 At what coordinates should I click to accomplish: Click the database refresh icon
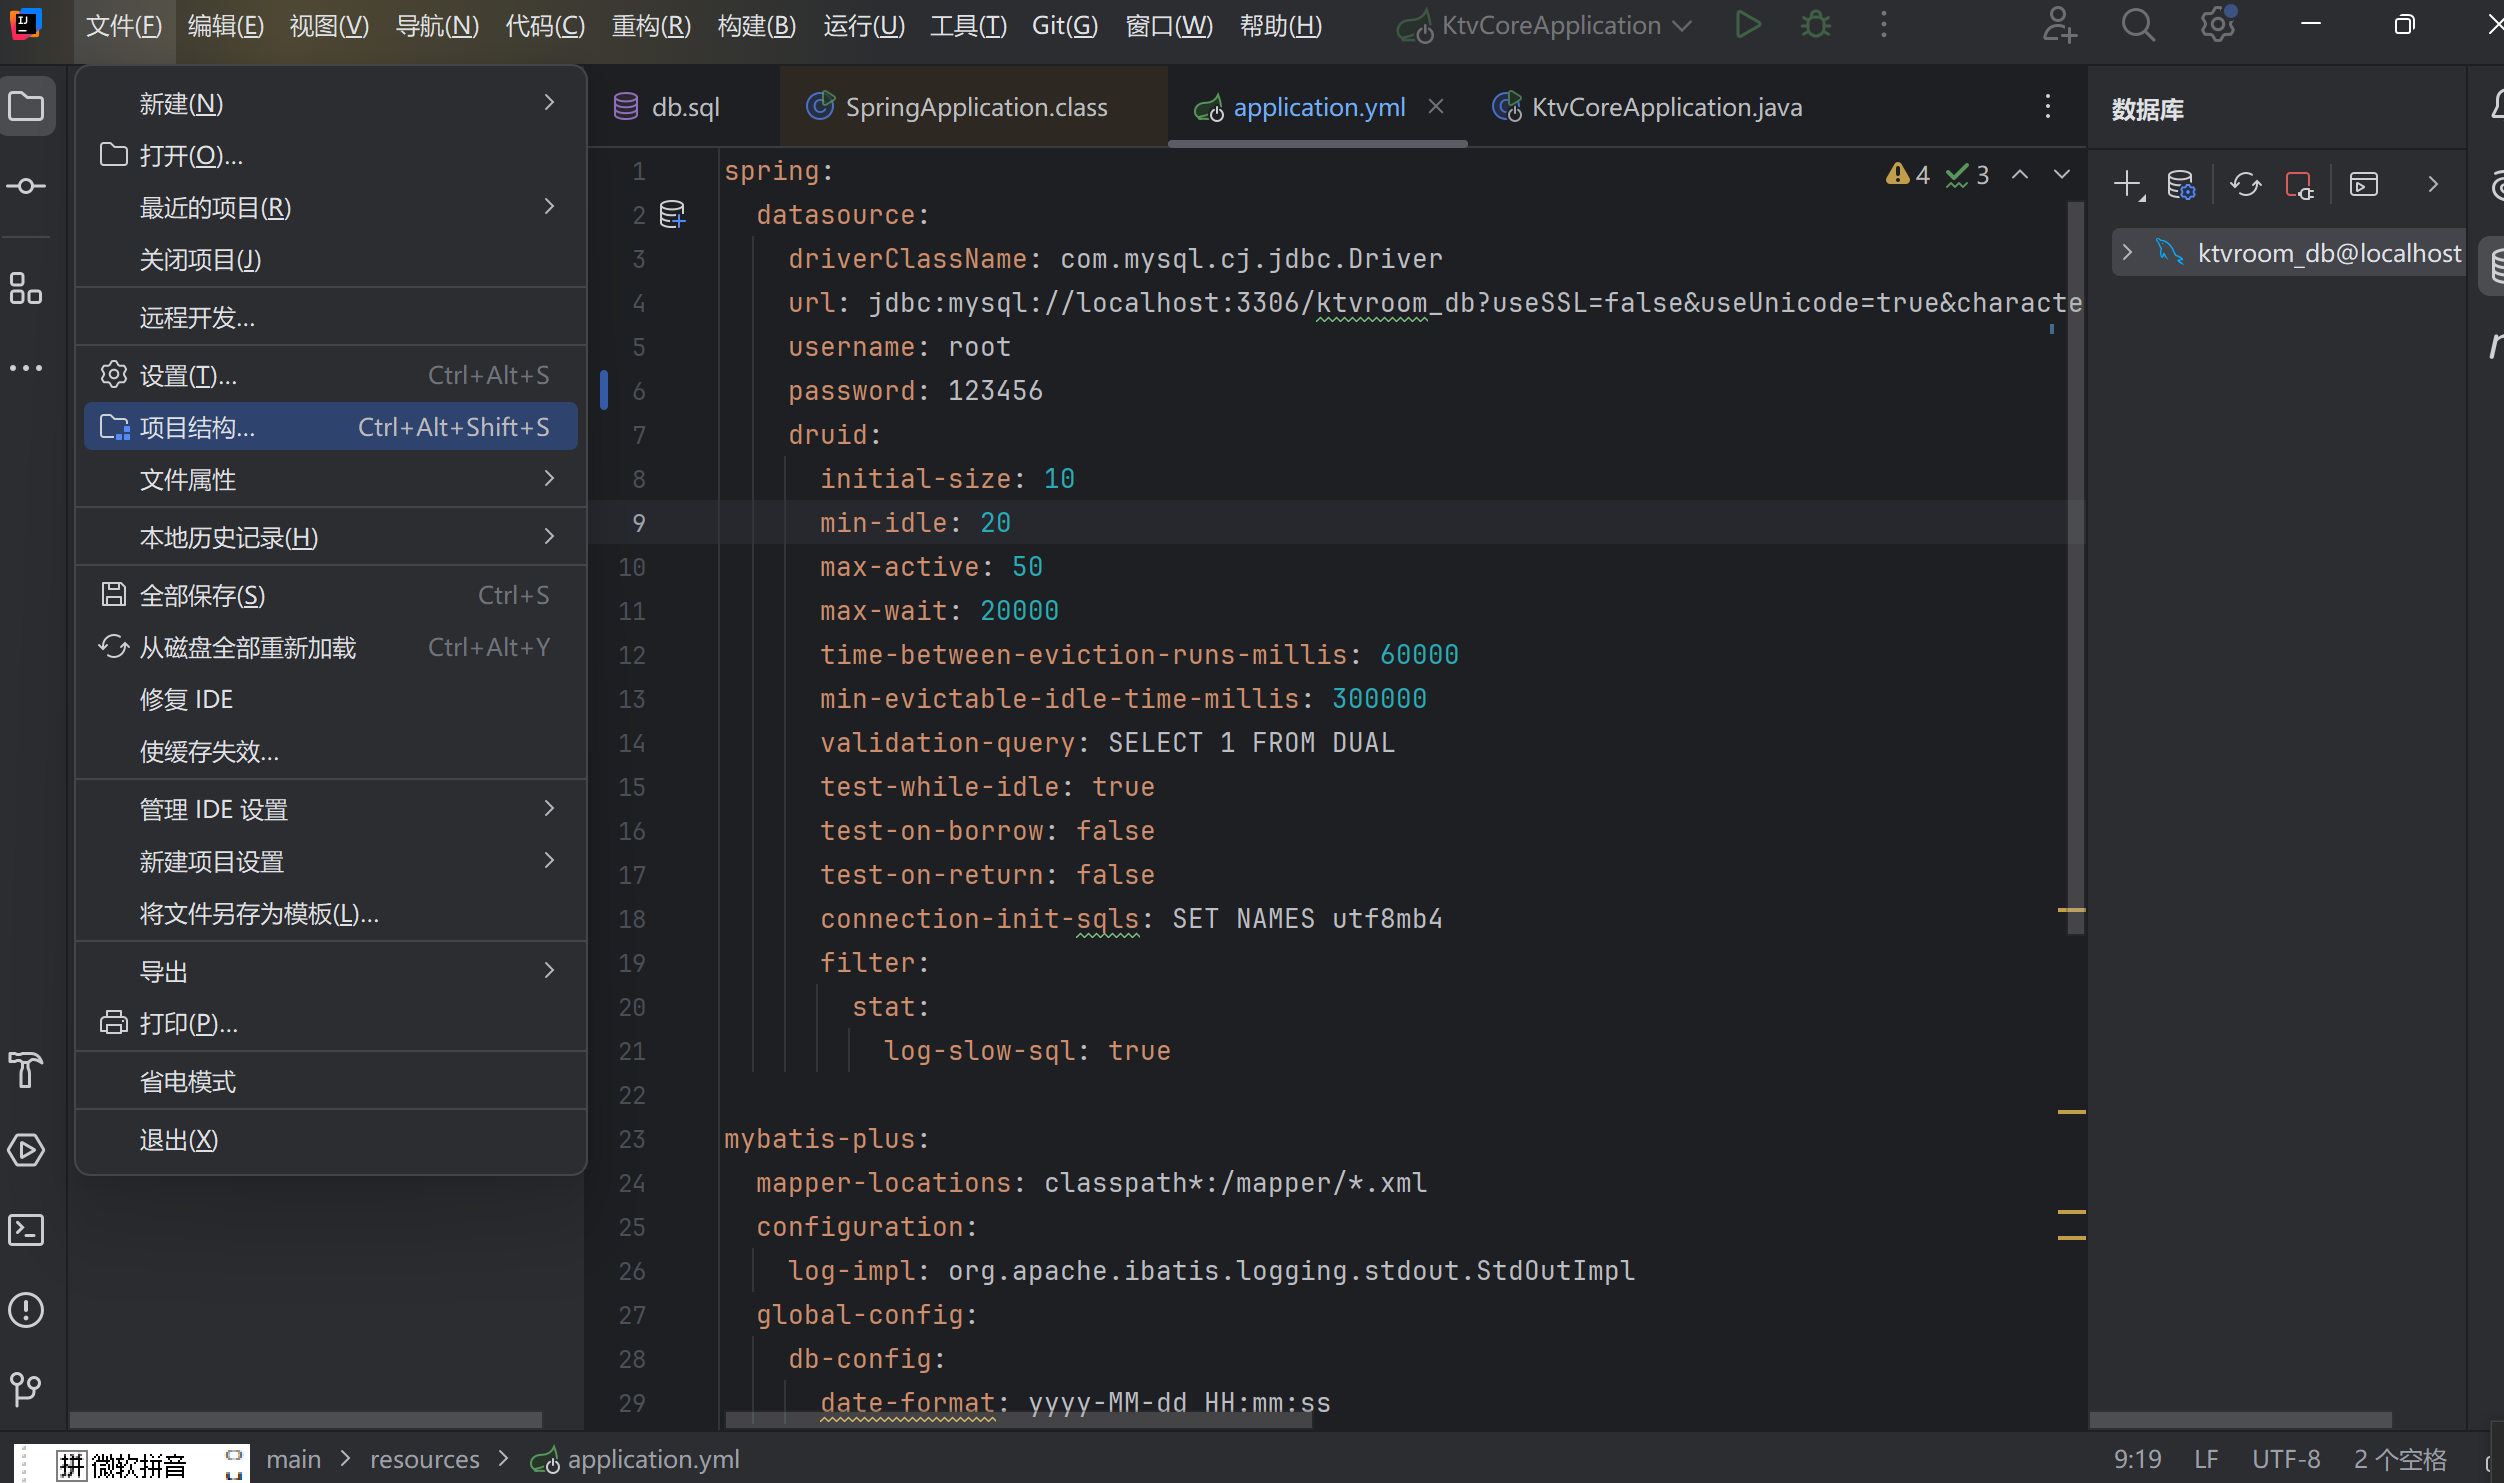[x=2245, y=185]
